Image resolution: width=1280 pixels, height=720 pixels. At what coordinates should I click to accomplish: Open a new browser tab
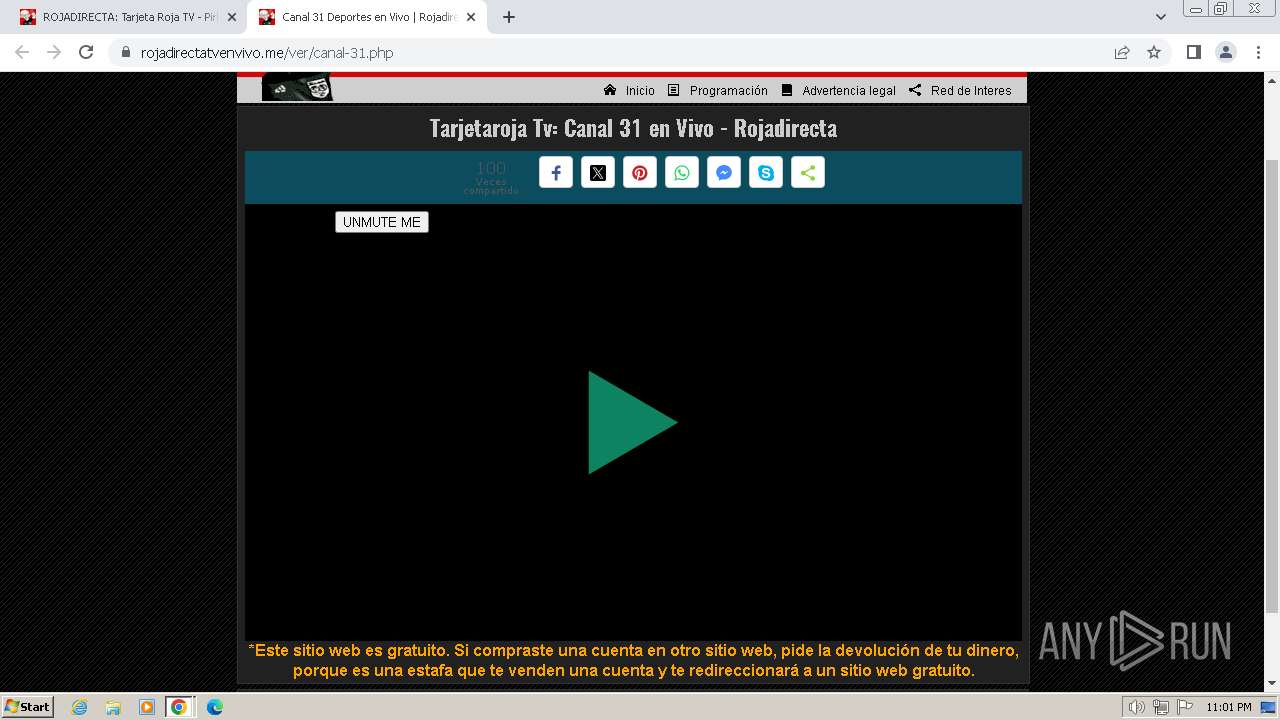[509, 17]
